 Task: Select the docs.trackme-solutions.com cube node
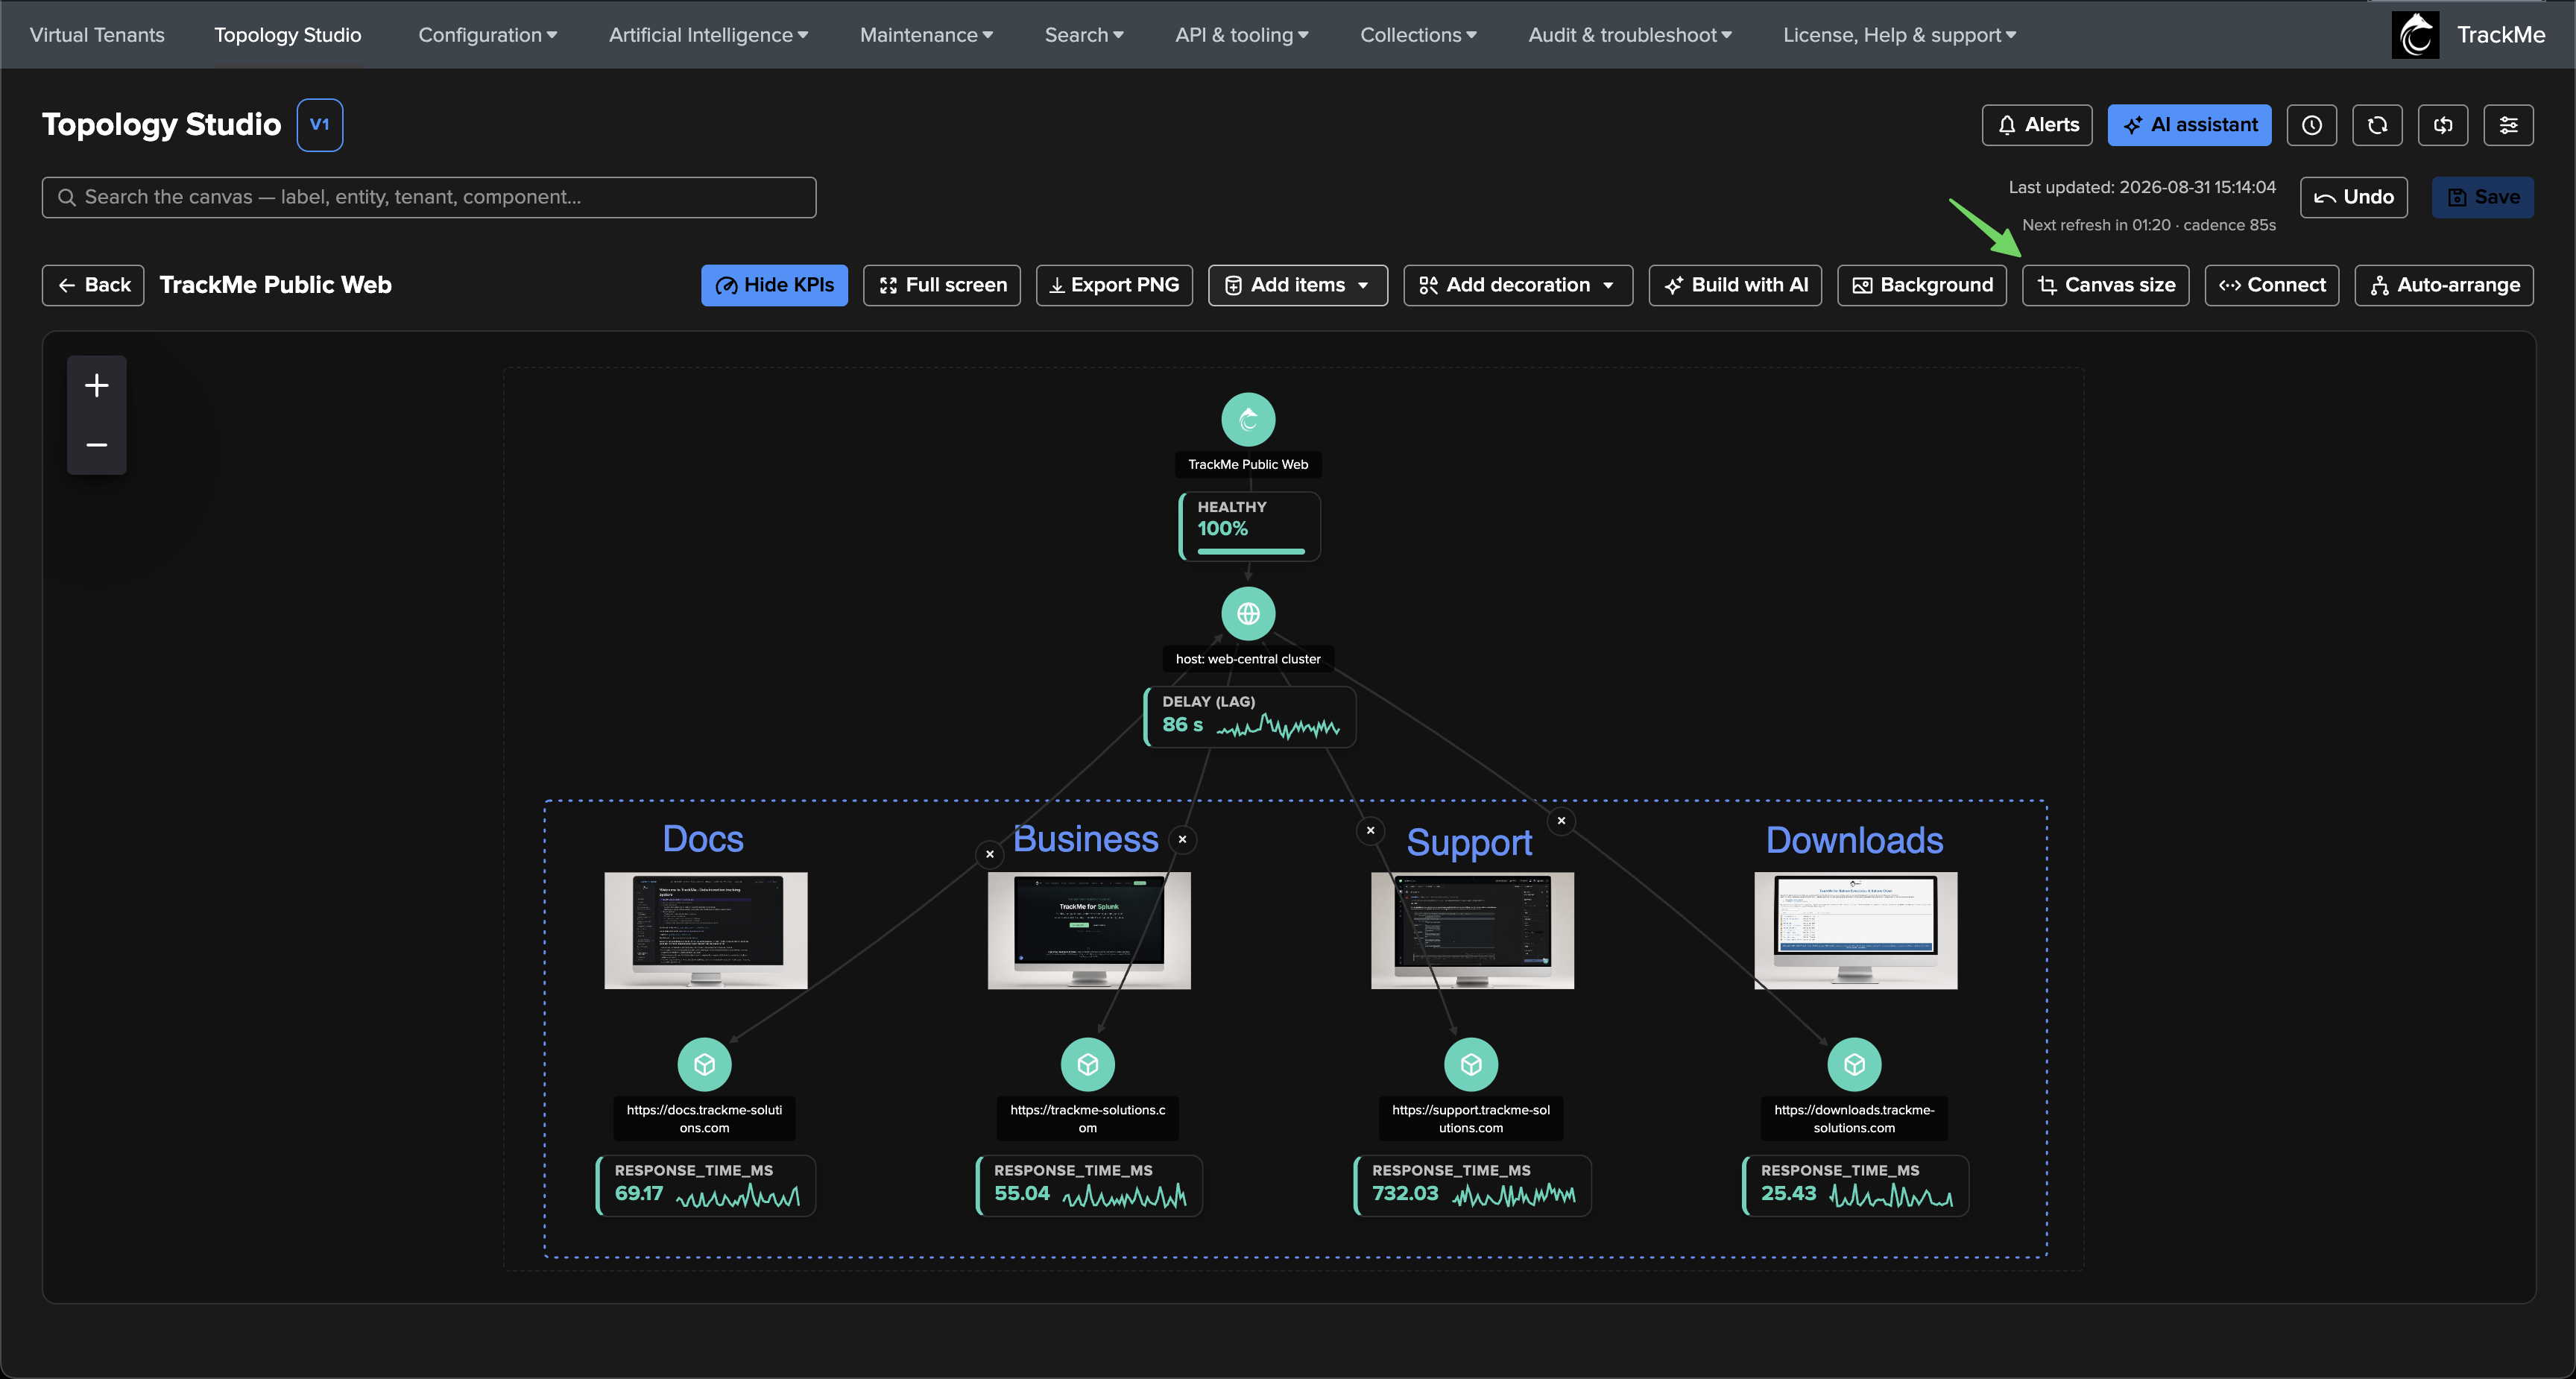pos(704,1064)
